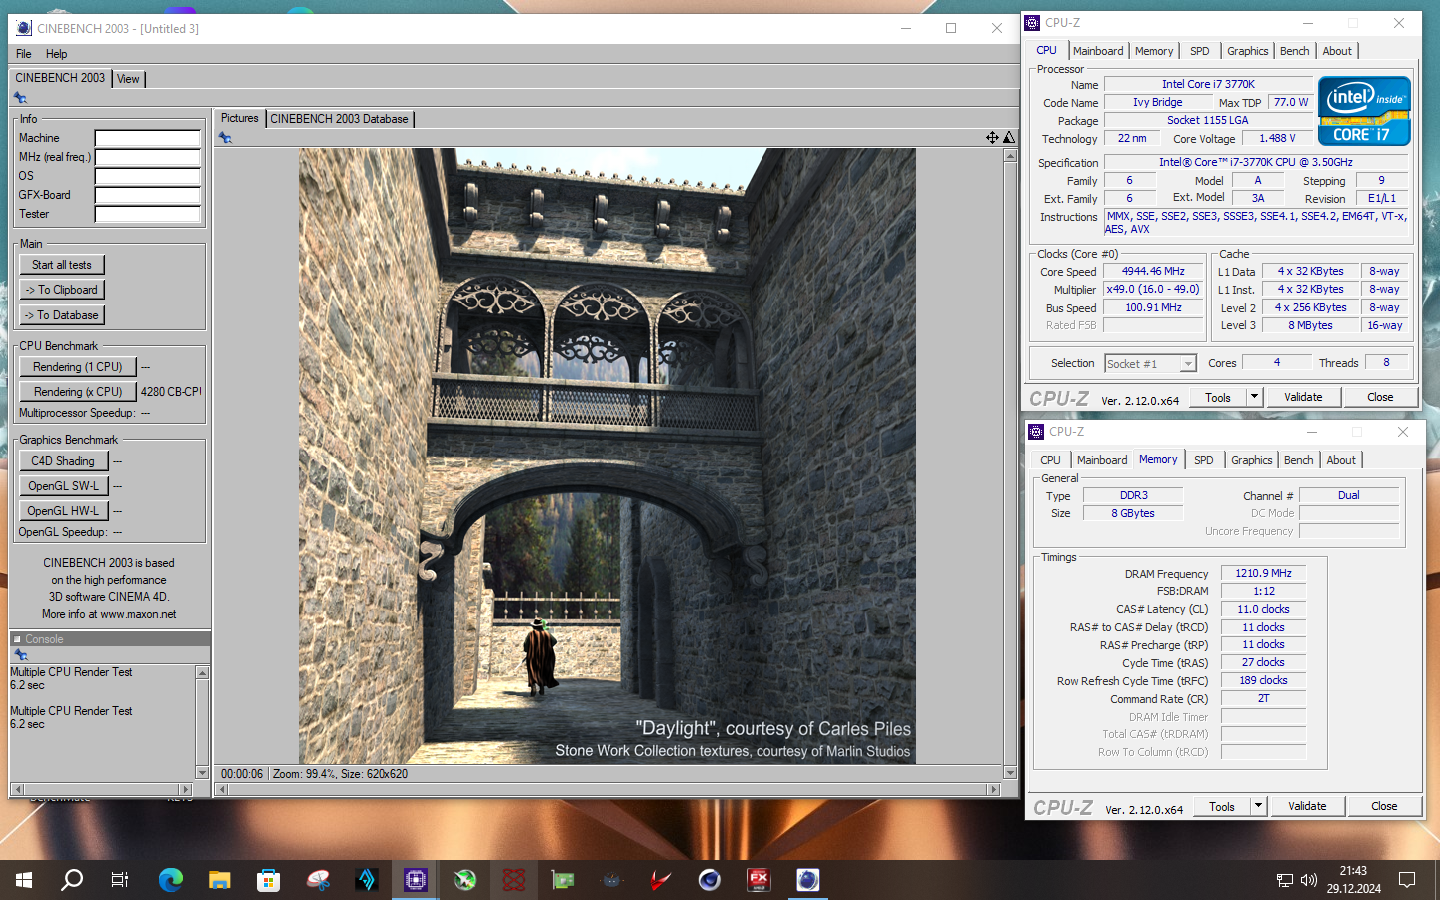Switch to the View tab in CINEBENCH
The width and height of the screenshot is (1440, 900).
[128, 79]
